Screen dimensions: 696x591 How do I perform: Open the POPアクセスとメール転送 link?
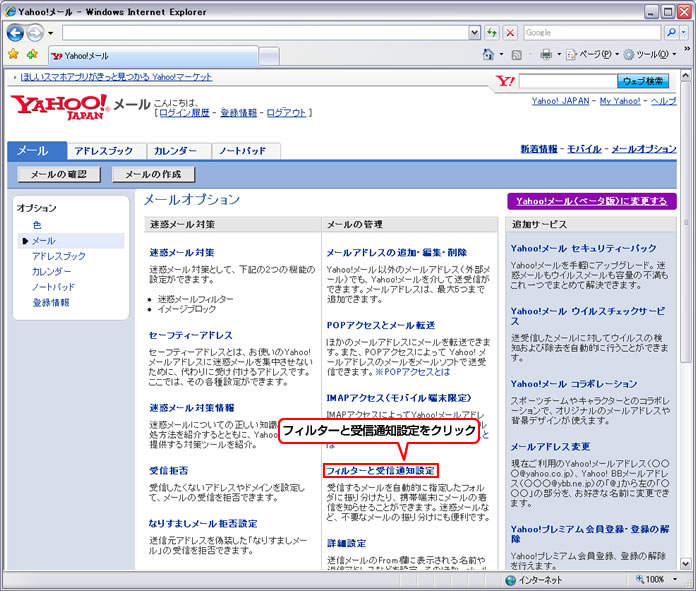point(381,325)
